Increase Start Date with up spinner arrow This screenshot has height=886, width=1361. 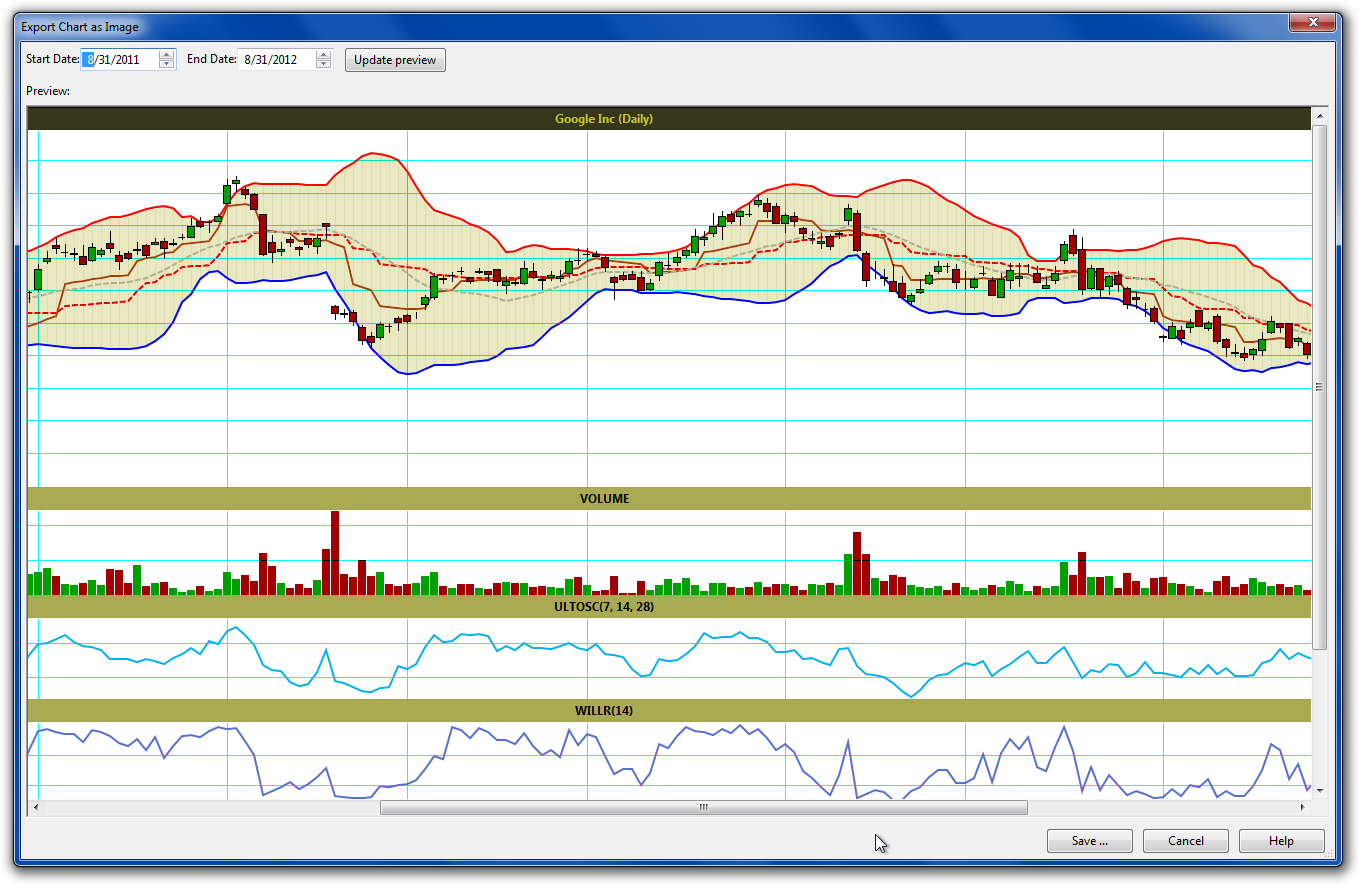(167, 55)
